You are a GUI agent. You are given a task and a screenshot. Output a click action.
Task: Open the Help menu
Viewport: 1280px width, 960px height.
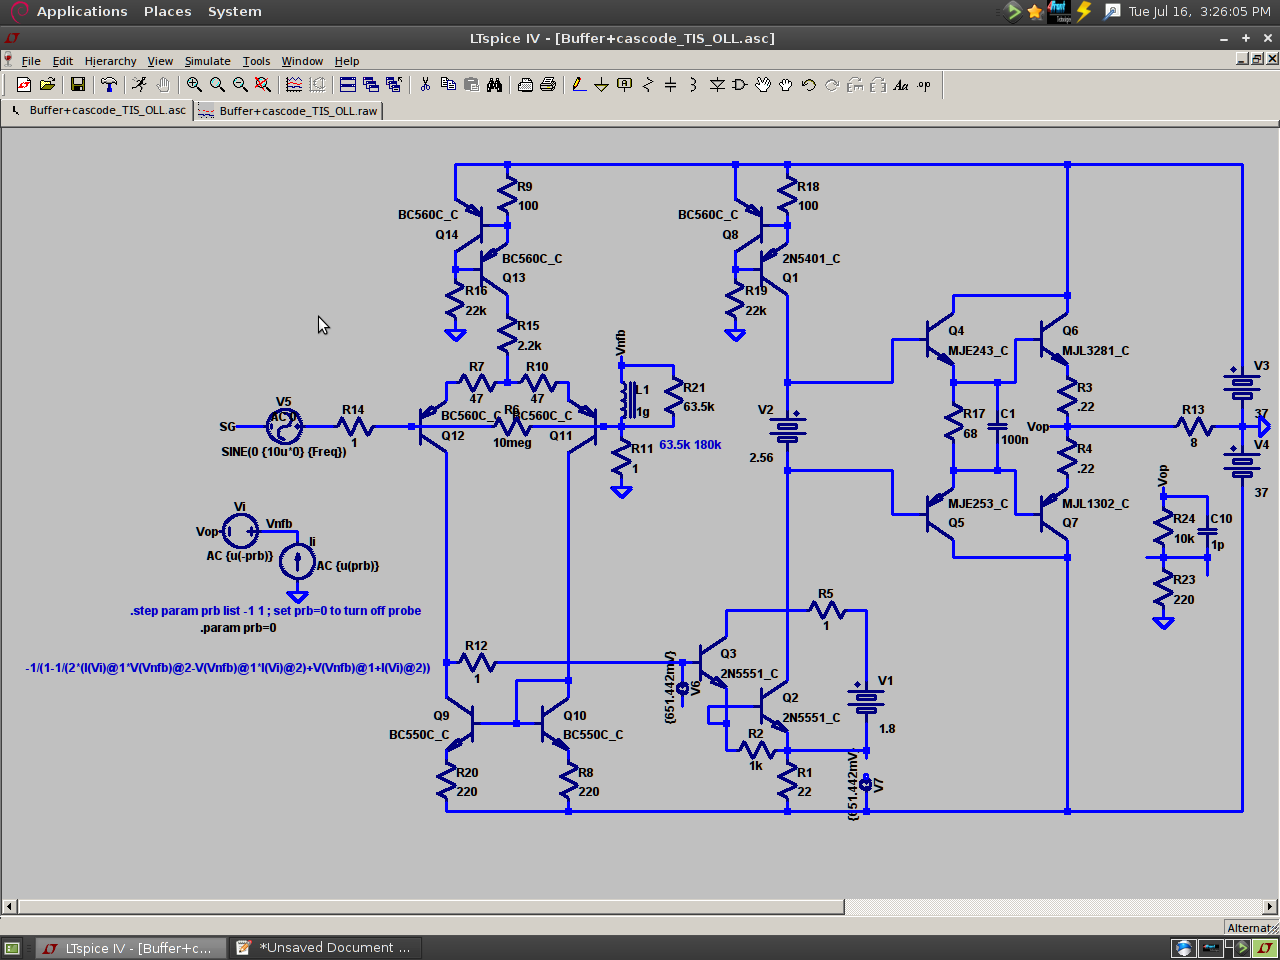point(346,61)
